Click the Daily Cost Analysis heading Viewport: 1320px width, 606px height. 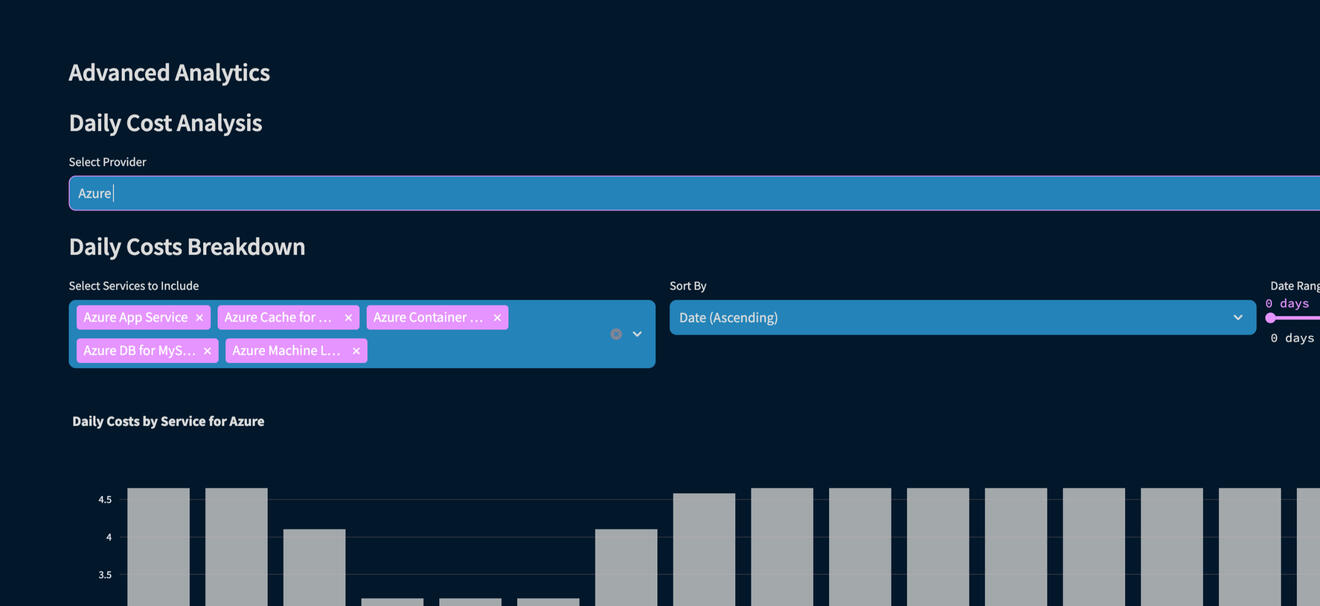coord(165,123)
